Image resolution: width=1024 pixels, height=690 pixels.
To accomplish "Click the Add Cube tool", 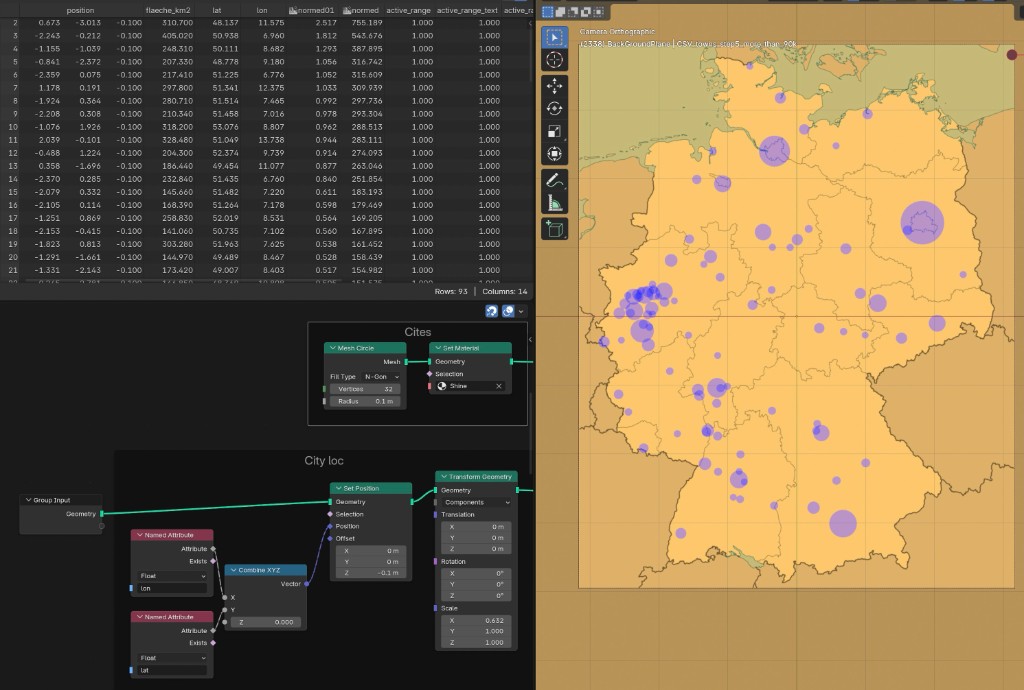I will point(554,230).
